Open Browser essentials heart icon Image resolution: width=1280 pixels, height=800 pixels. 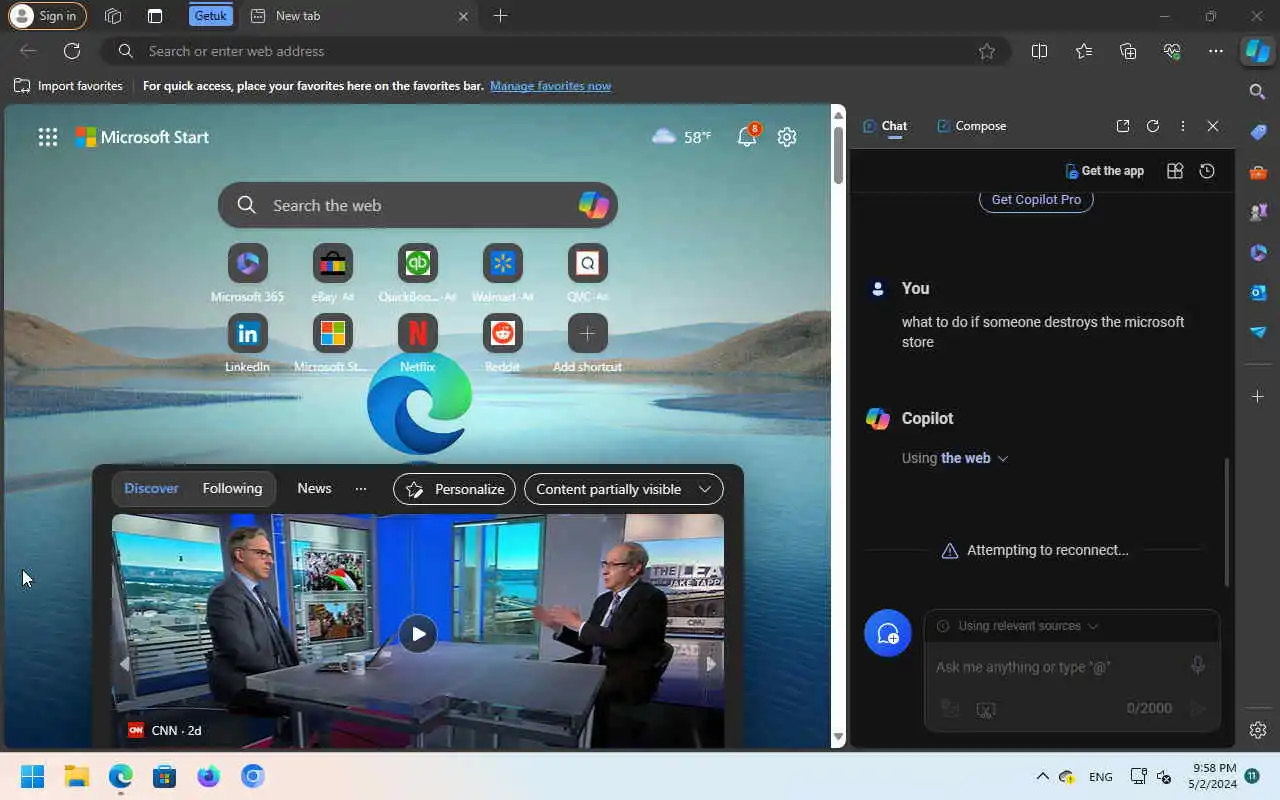(1172, 51)
